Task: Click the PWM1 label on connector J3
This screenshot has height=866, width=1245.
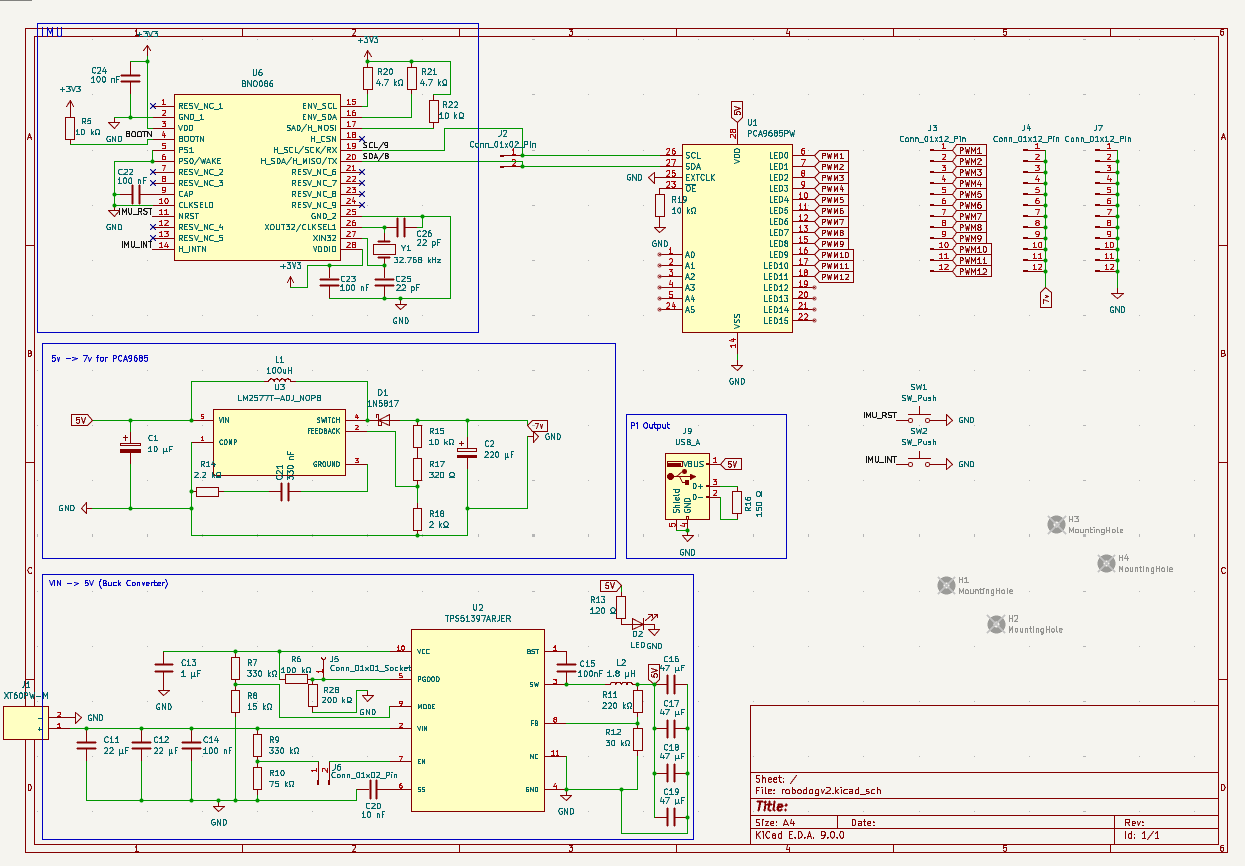Action: coord(971,150)
